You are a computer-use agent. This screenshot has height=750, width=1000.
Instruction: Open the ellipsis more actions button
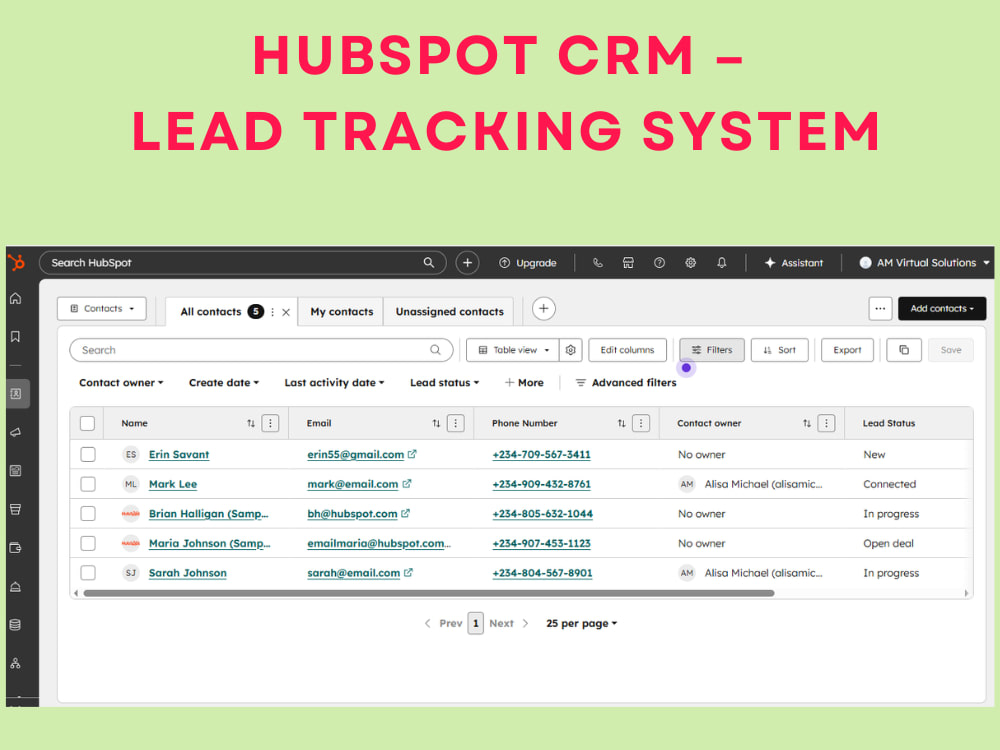pos(880,309)
